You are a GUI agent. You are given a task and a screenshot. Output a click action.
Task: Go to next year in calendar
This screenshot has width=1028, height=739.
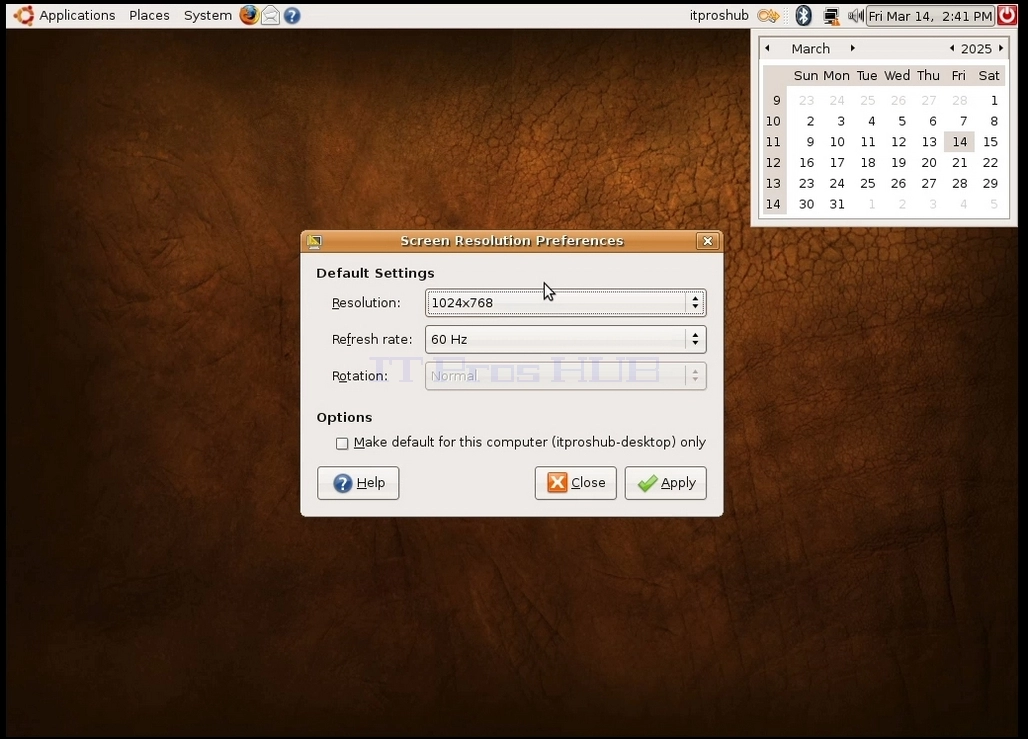click(x=1000, y=48)
